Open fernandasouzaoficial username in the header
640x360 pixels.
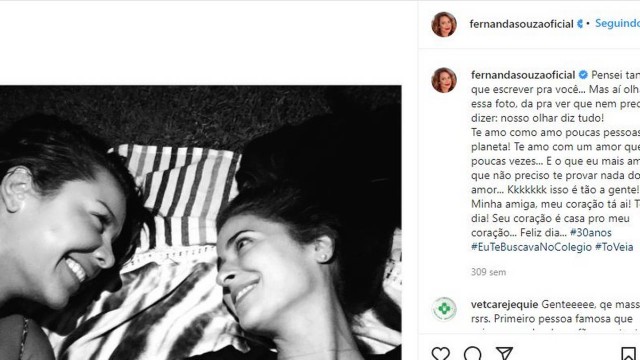pyautogui.click(x=521, y=24)
